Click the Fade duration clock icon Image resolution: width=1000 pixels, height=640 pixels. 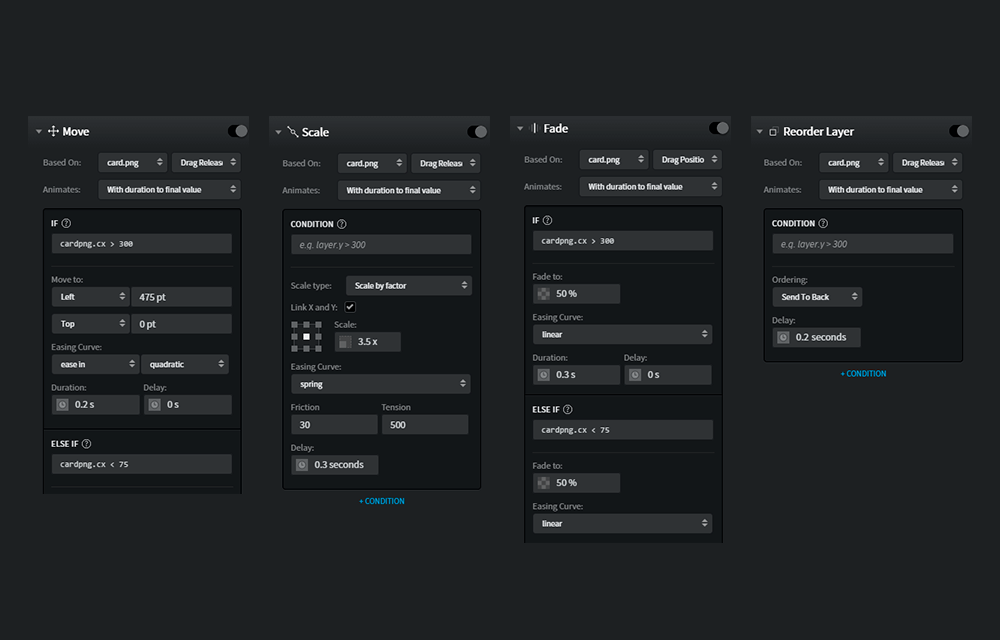[543, 375]
